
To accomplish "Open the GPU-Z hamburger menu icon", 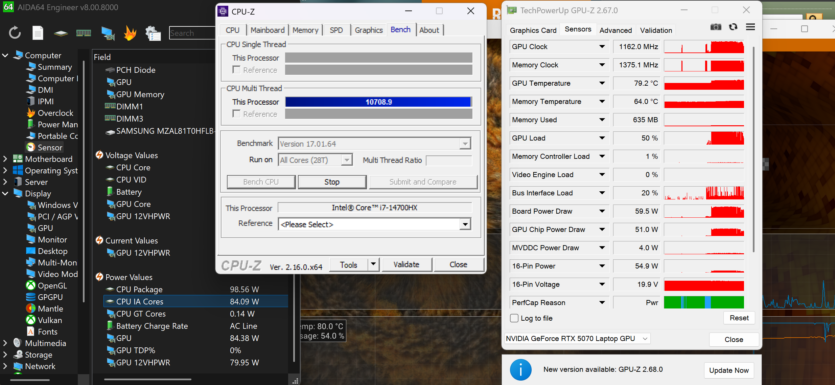I will click(750, 27).
